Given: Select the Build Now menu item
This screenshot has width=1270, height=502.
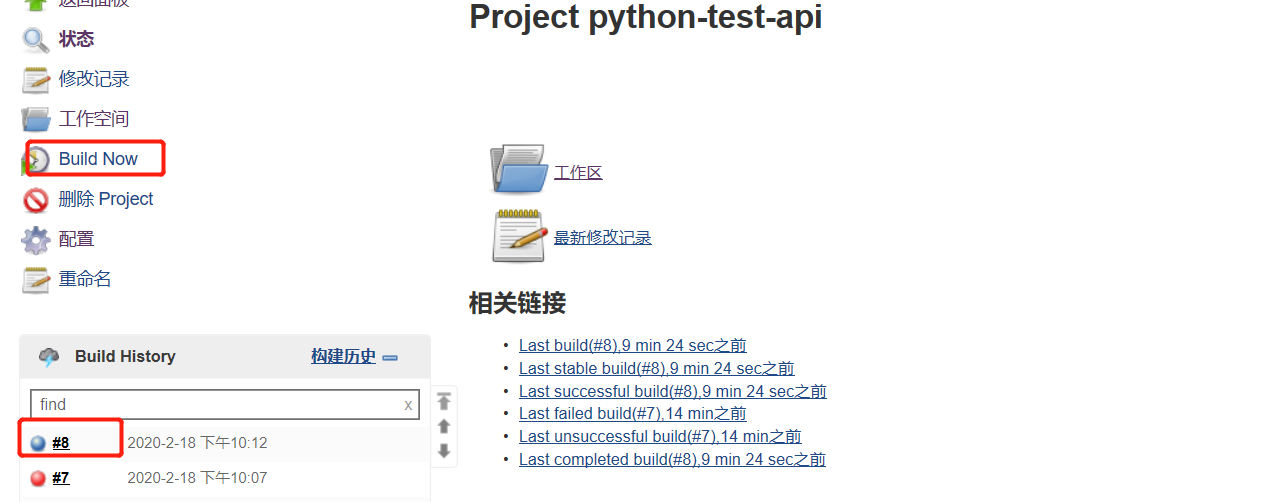Looking at the screenshot, I should tap(98, 159).
